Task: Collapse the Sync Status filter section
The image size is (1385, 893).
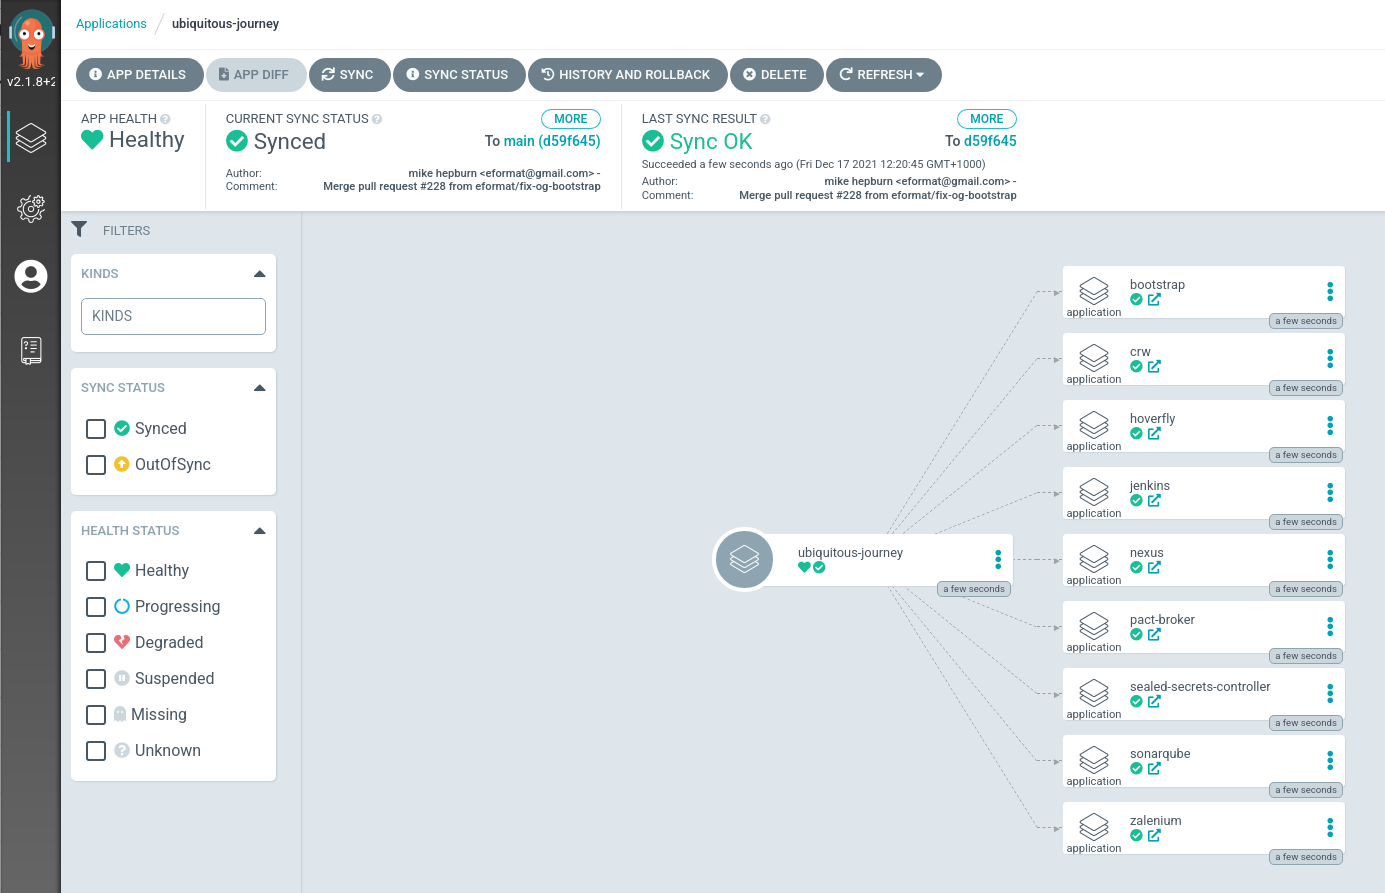Action: (259, 388)
